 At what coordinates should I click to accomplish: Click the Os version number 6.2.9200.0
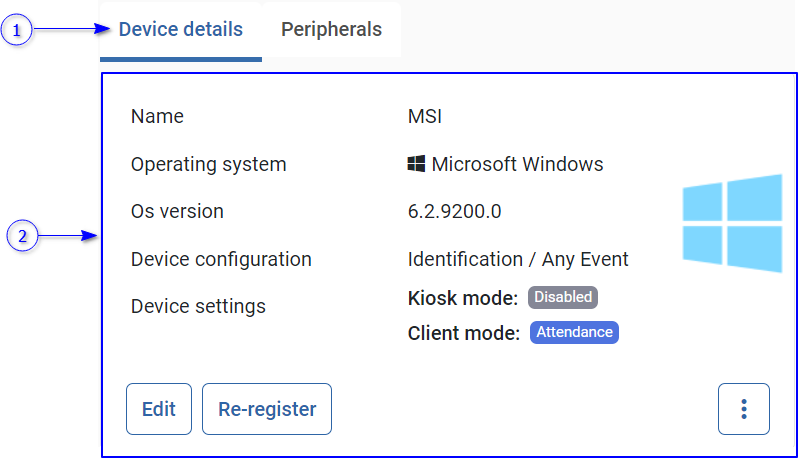(455, 211)
